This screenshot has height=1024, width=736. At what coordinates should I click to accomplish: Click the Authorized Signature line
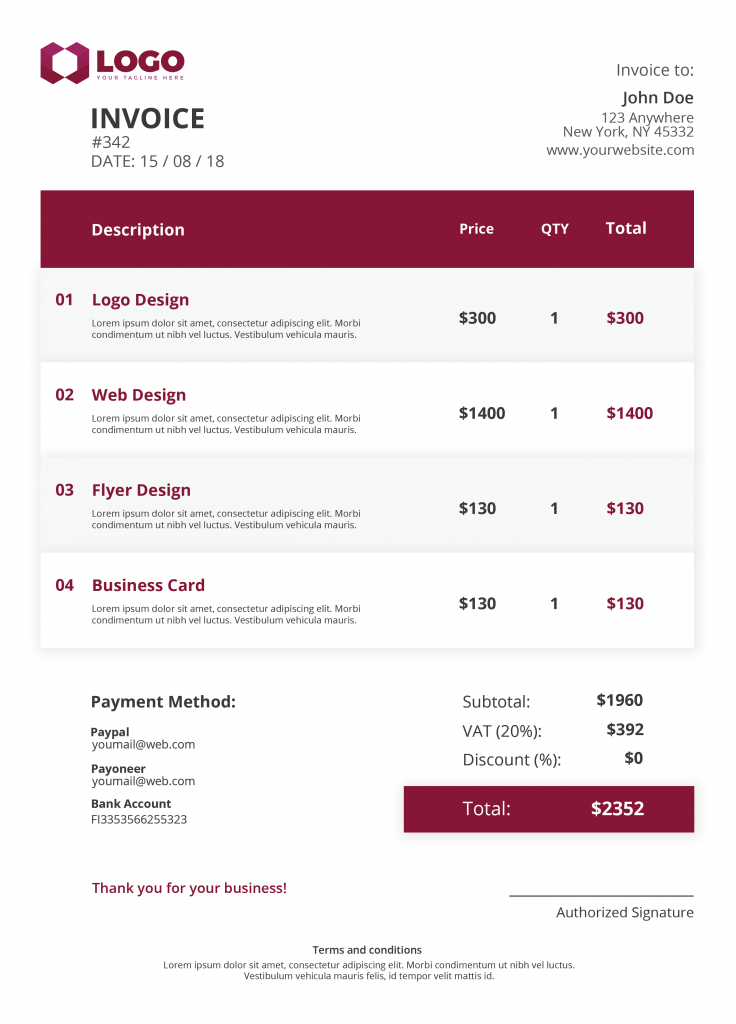click(601, 896)
